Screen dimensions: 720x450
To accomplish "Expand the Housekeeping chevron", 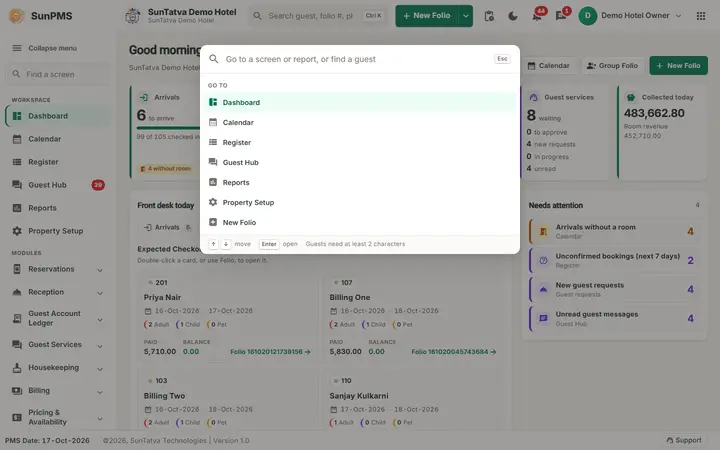I will (x=100, y=369).
